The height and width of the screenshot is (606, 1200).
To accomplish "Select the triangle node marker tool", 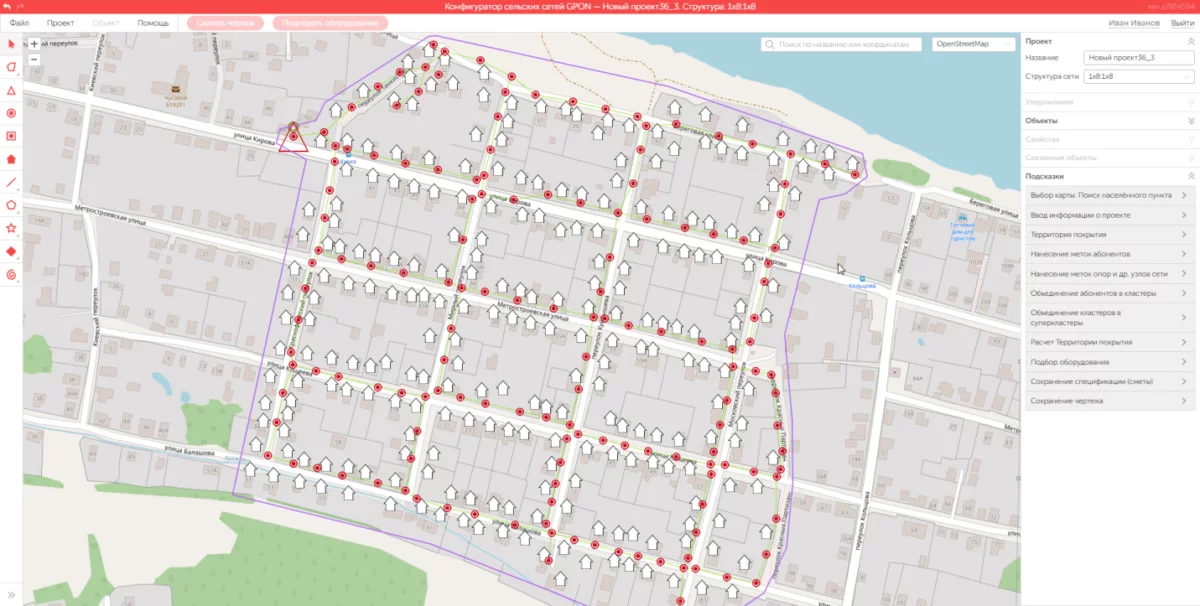I will pyautogui.click(x=11, y=90).
